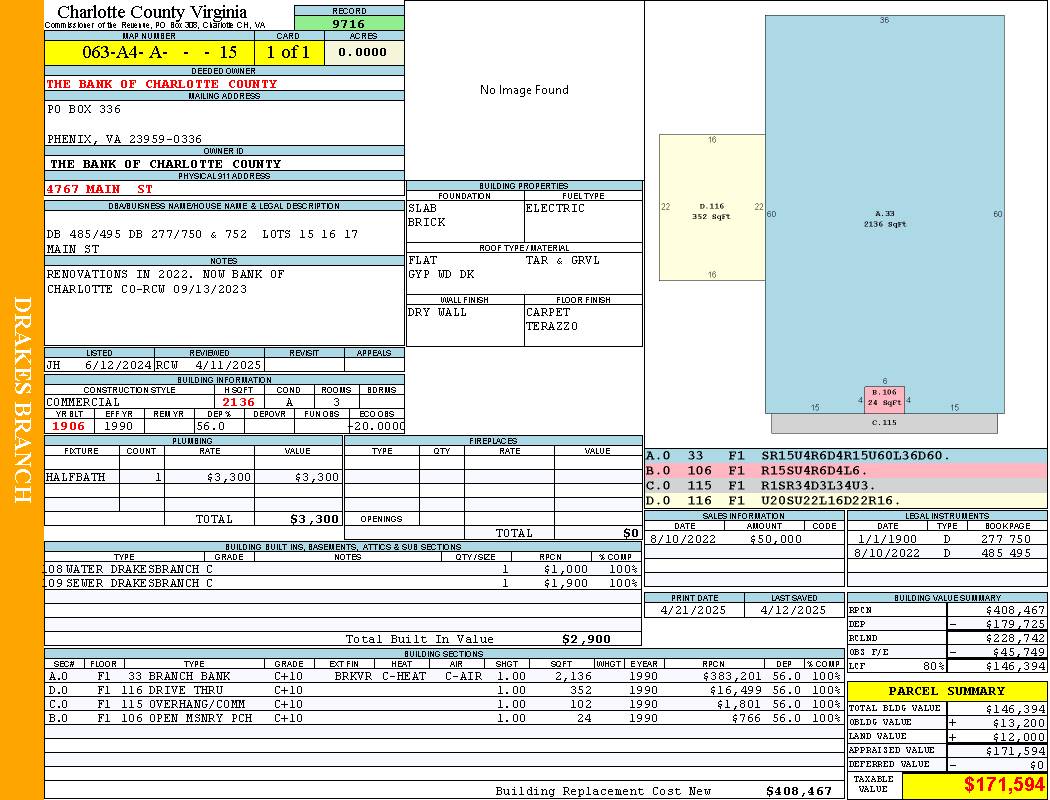This screenshot has height=800, width=1050.
Task: Click construction style COMMERCIAL
Action: (83, 402)
